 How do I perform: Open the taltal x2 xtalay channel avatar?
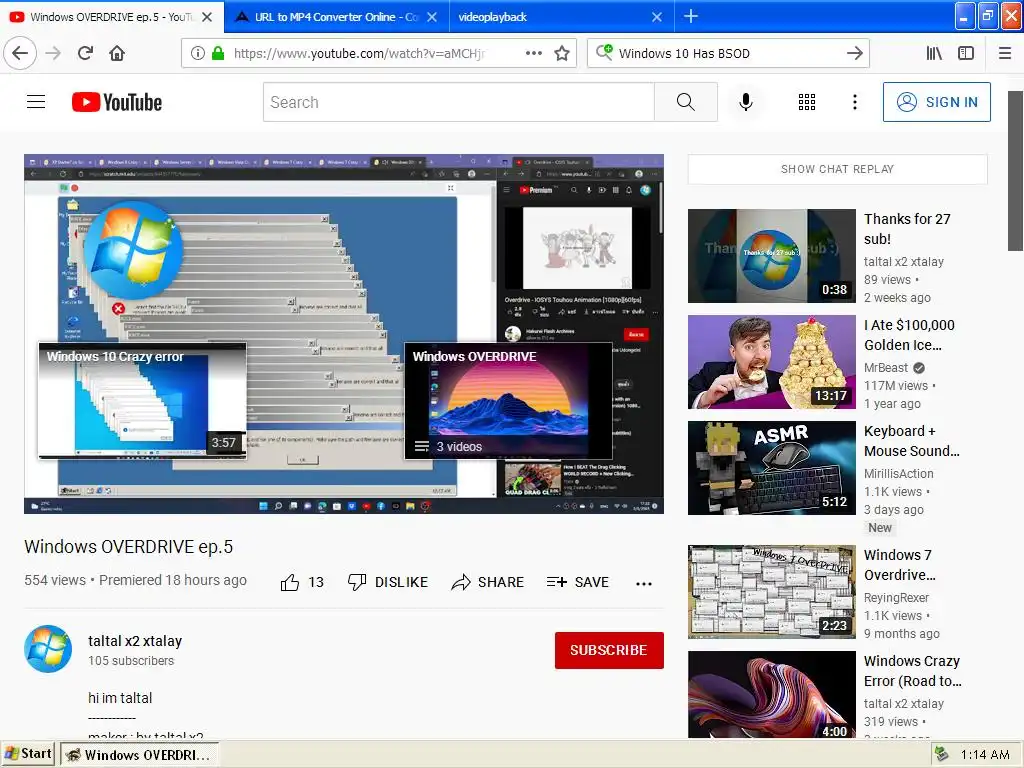click(x=48, y=648)
